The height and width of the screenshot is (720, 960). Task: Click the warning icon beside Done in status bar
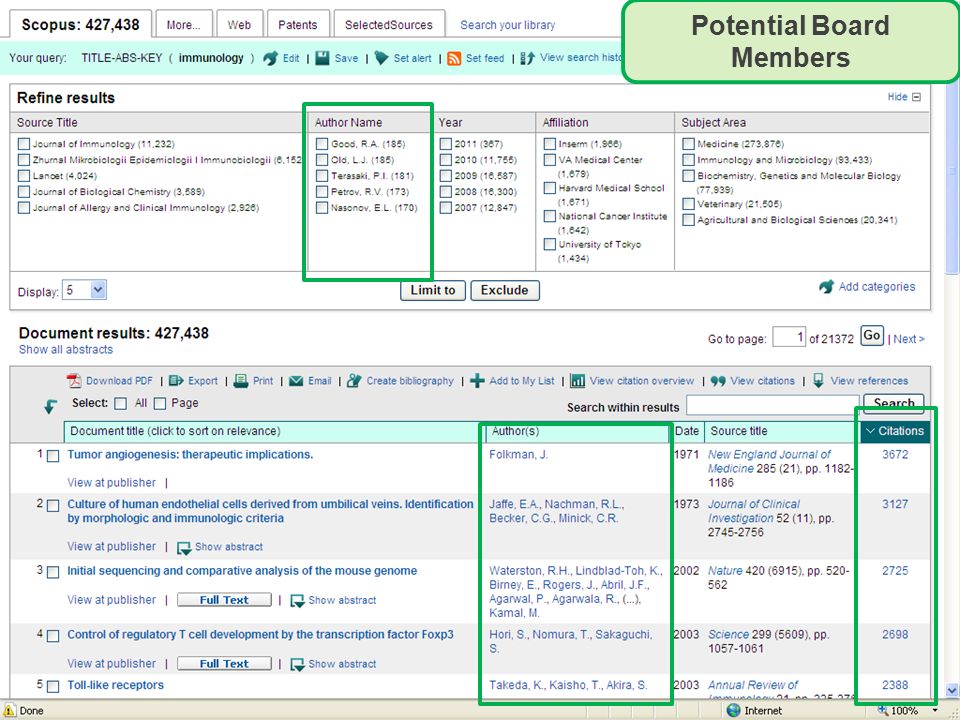tap(9, 710)
